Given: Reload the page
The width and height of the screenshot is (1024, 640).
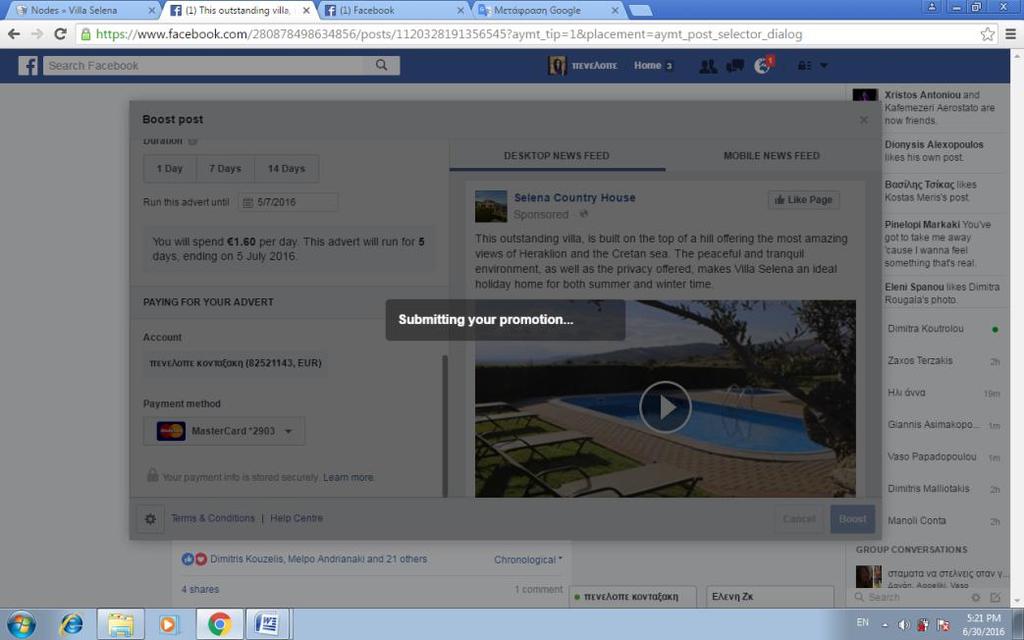Looking at the screenshot, I should click(x=61, y=34).
